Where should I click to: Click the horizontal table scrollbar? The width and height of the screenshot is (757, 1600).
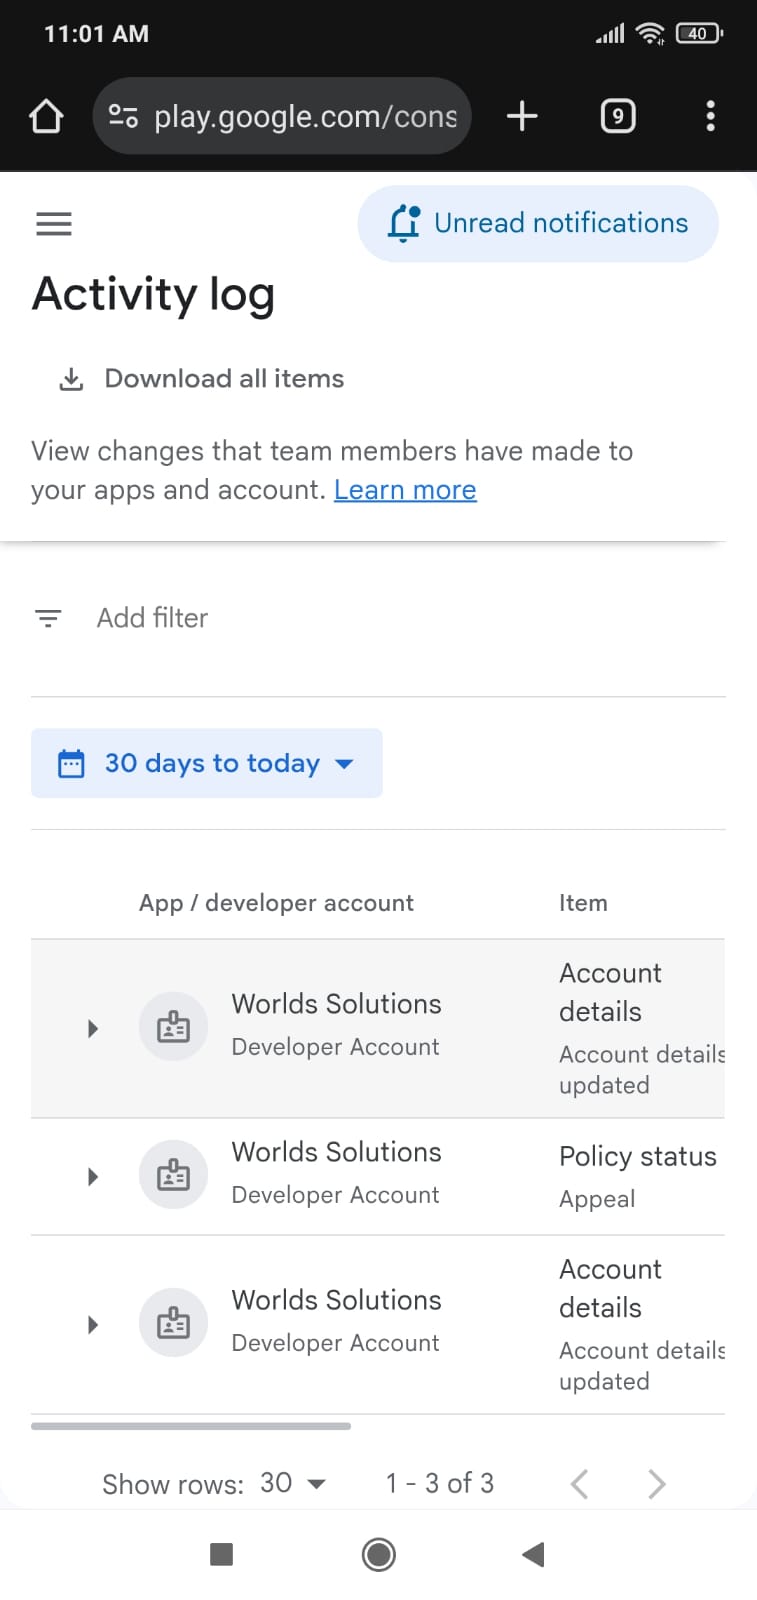[191, 1426]
